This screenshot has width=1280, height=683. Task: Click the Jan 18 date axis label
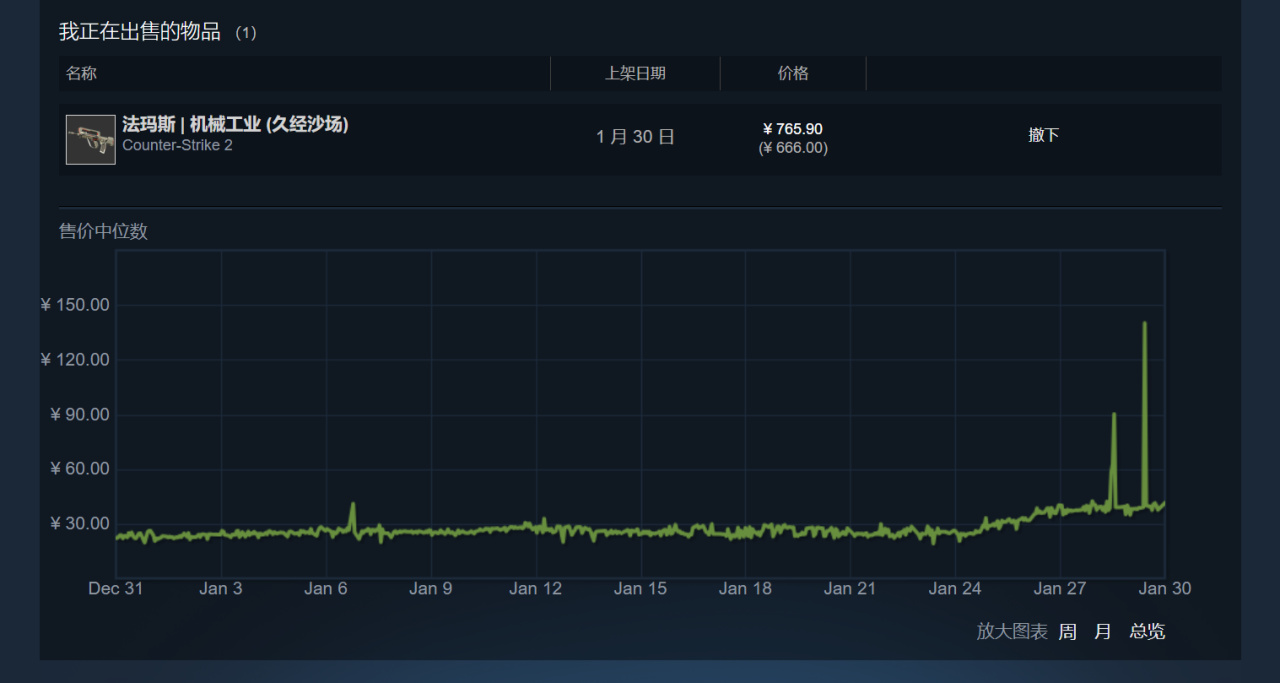pos(746,589)
